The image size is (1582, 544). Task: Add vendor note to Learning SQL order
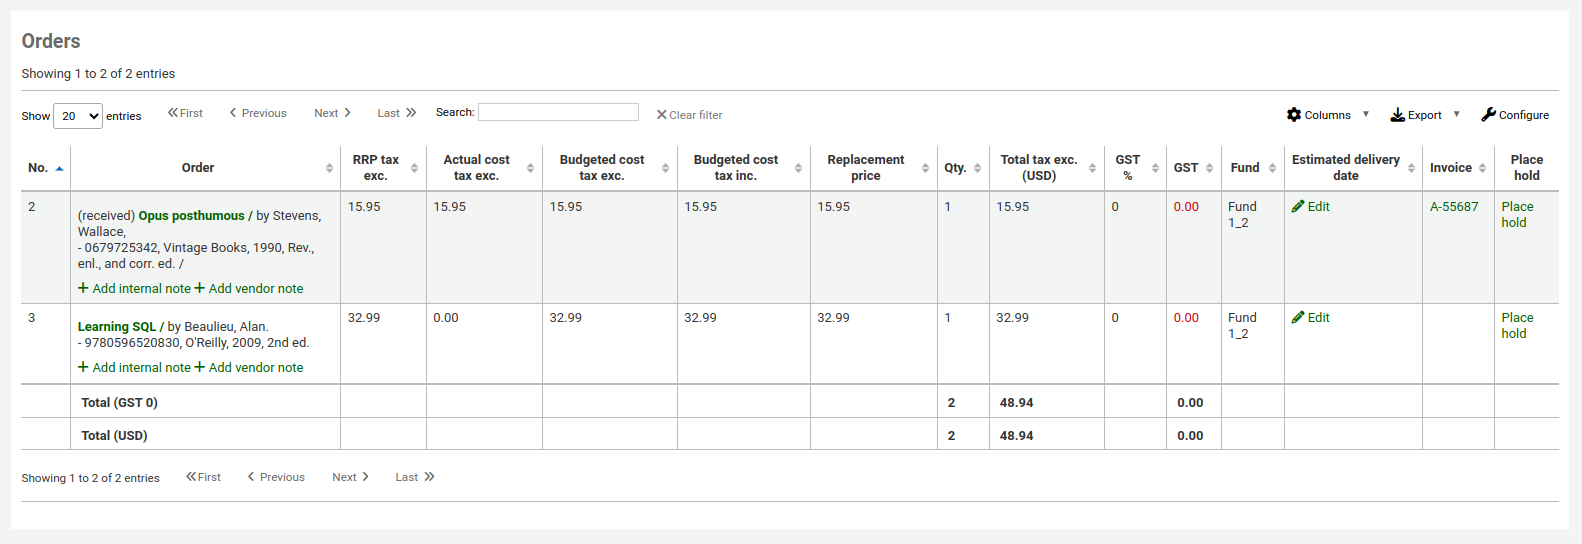coord(249,368)
